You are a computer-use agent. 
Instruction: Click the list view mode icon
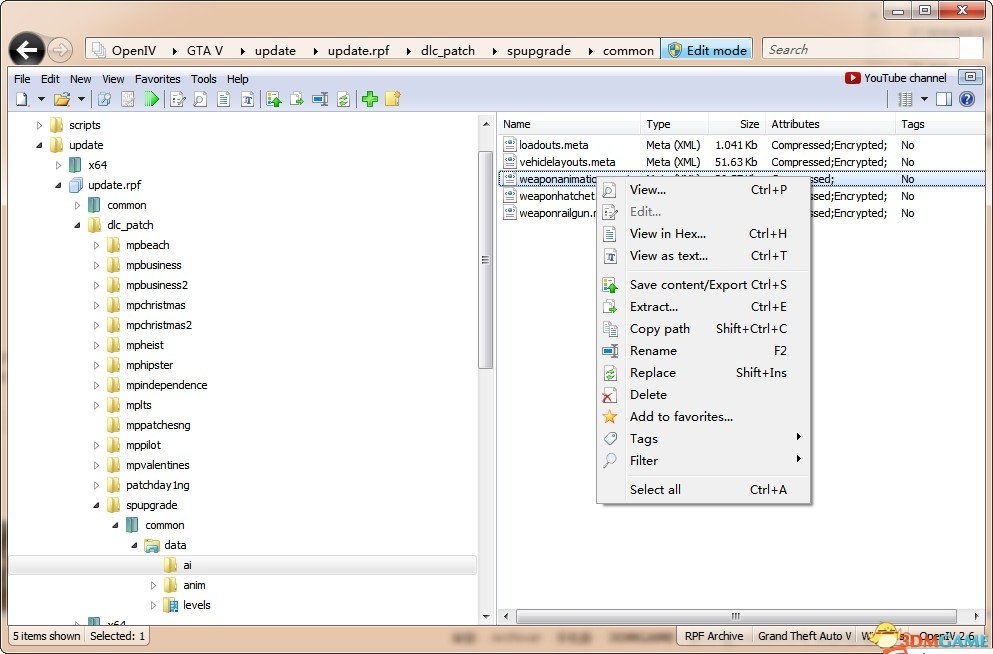tap(906, 99)
